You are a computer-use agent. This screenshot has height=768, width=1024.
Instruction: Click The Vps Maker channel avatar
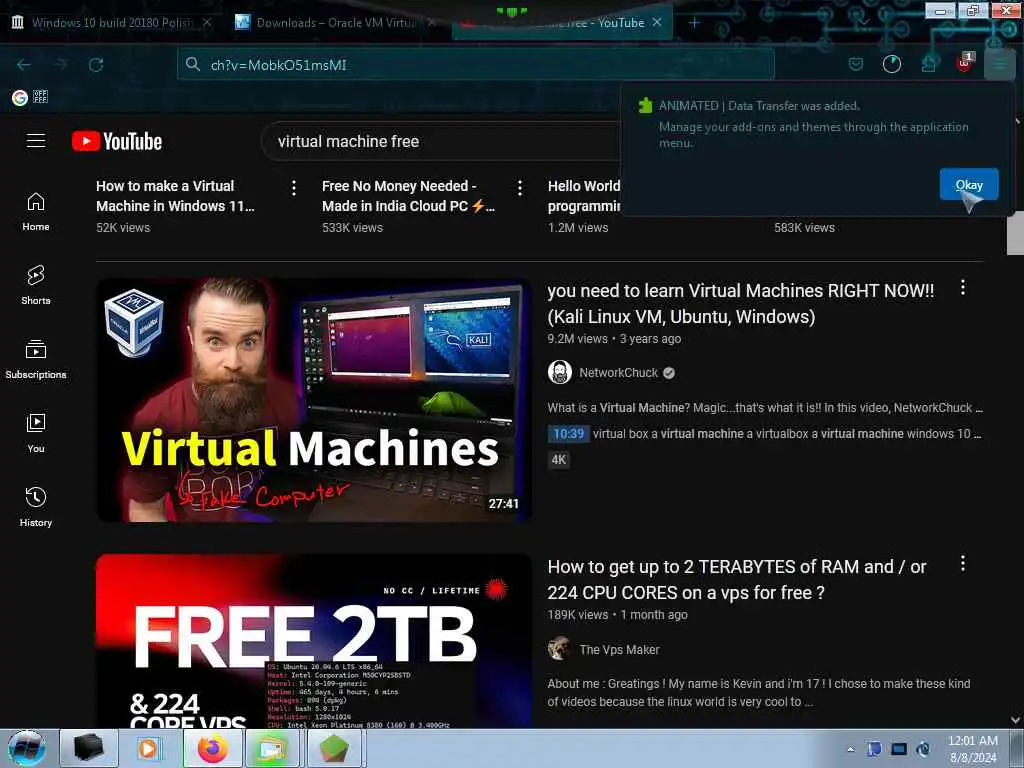[x=560, y=649]
